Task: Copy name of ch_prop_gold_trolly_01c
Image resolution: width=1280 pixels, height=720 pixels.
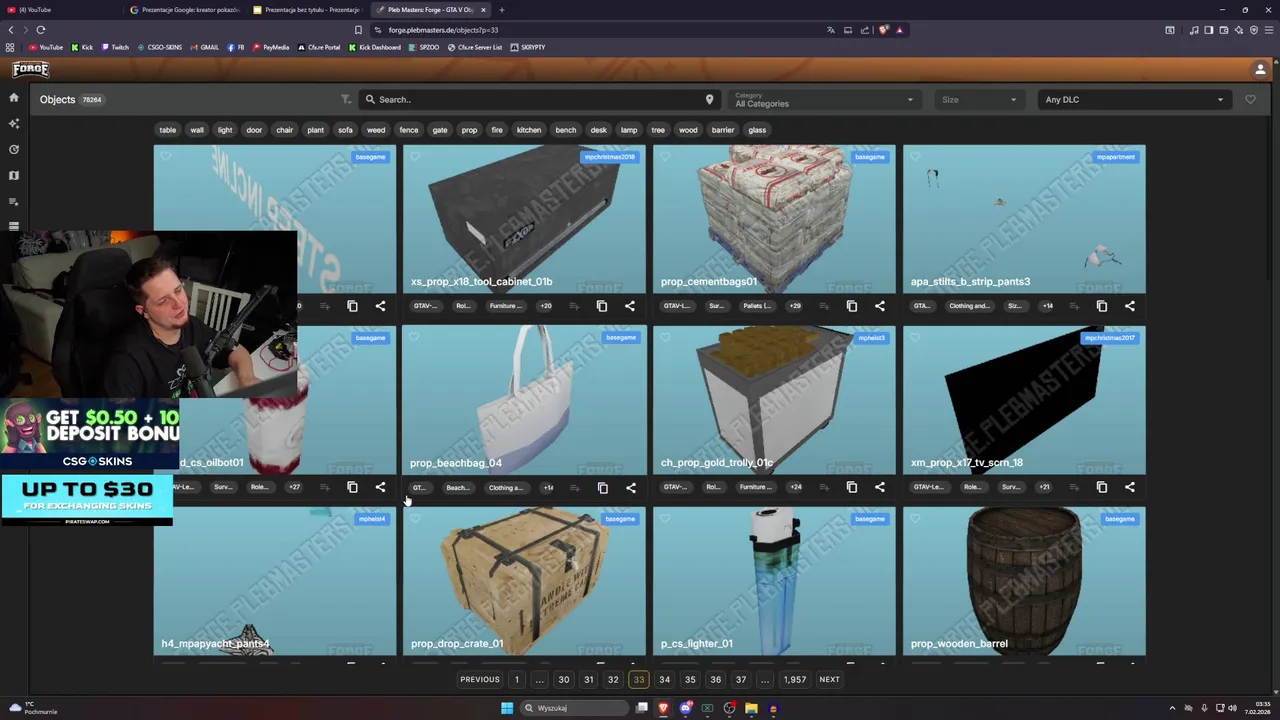Action: (x=852, y=487)
